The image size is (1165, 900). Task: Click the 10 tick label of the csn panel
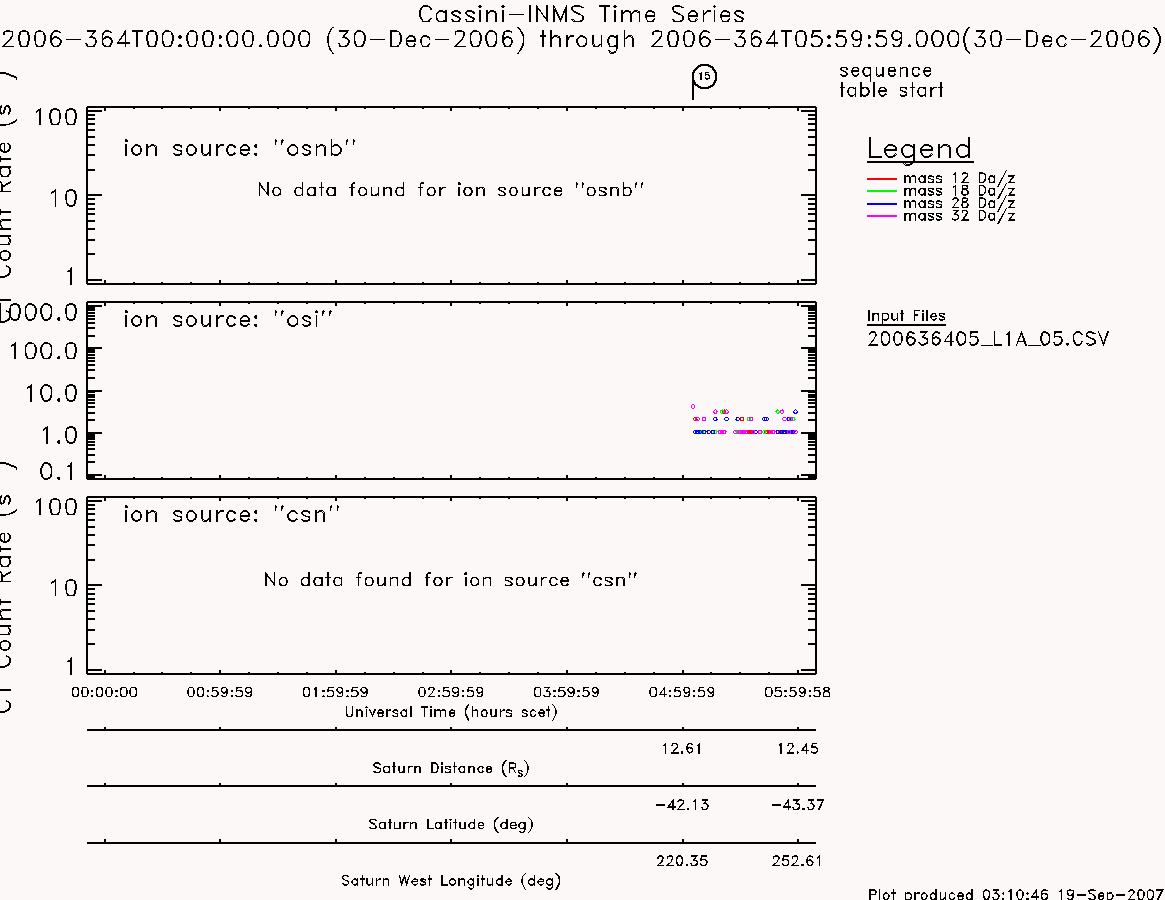pos(63,589)
